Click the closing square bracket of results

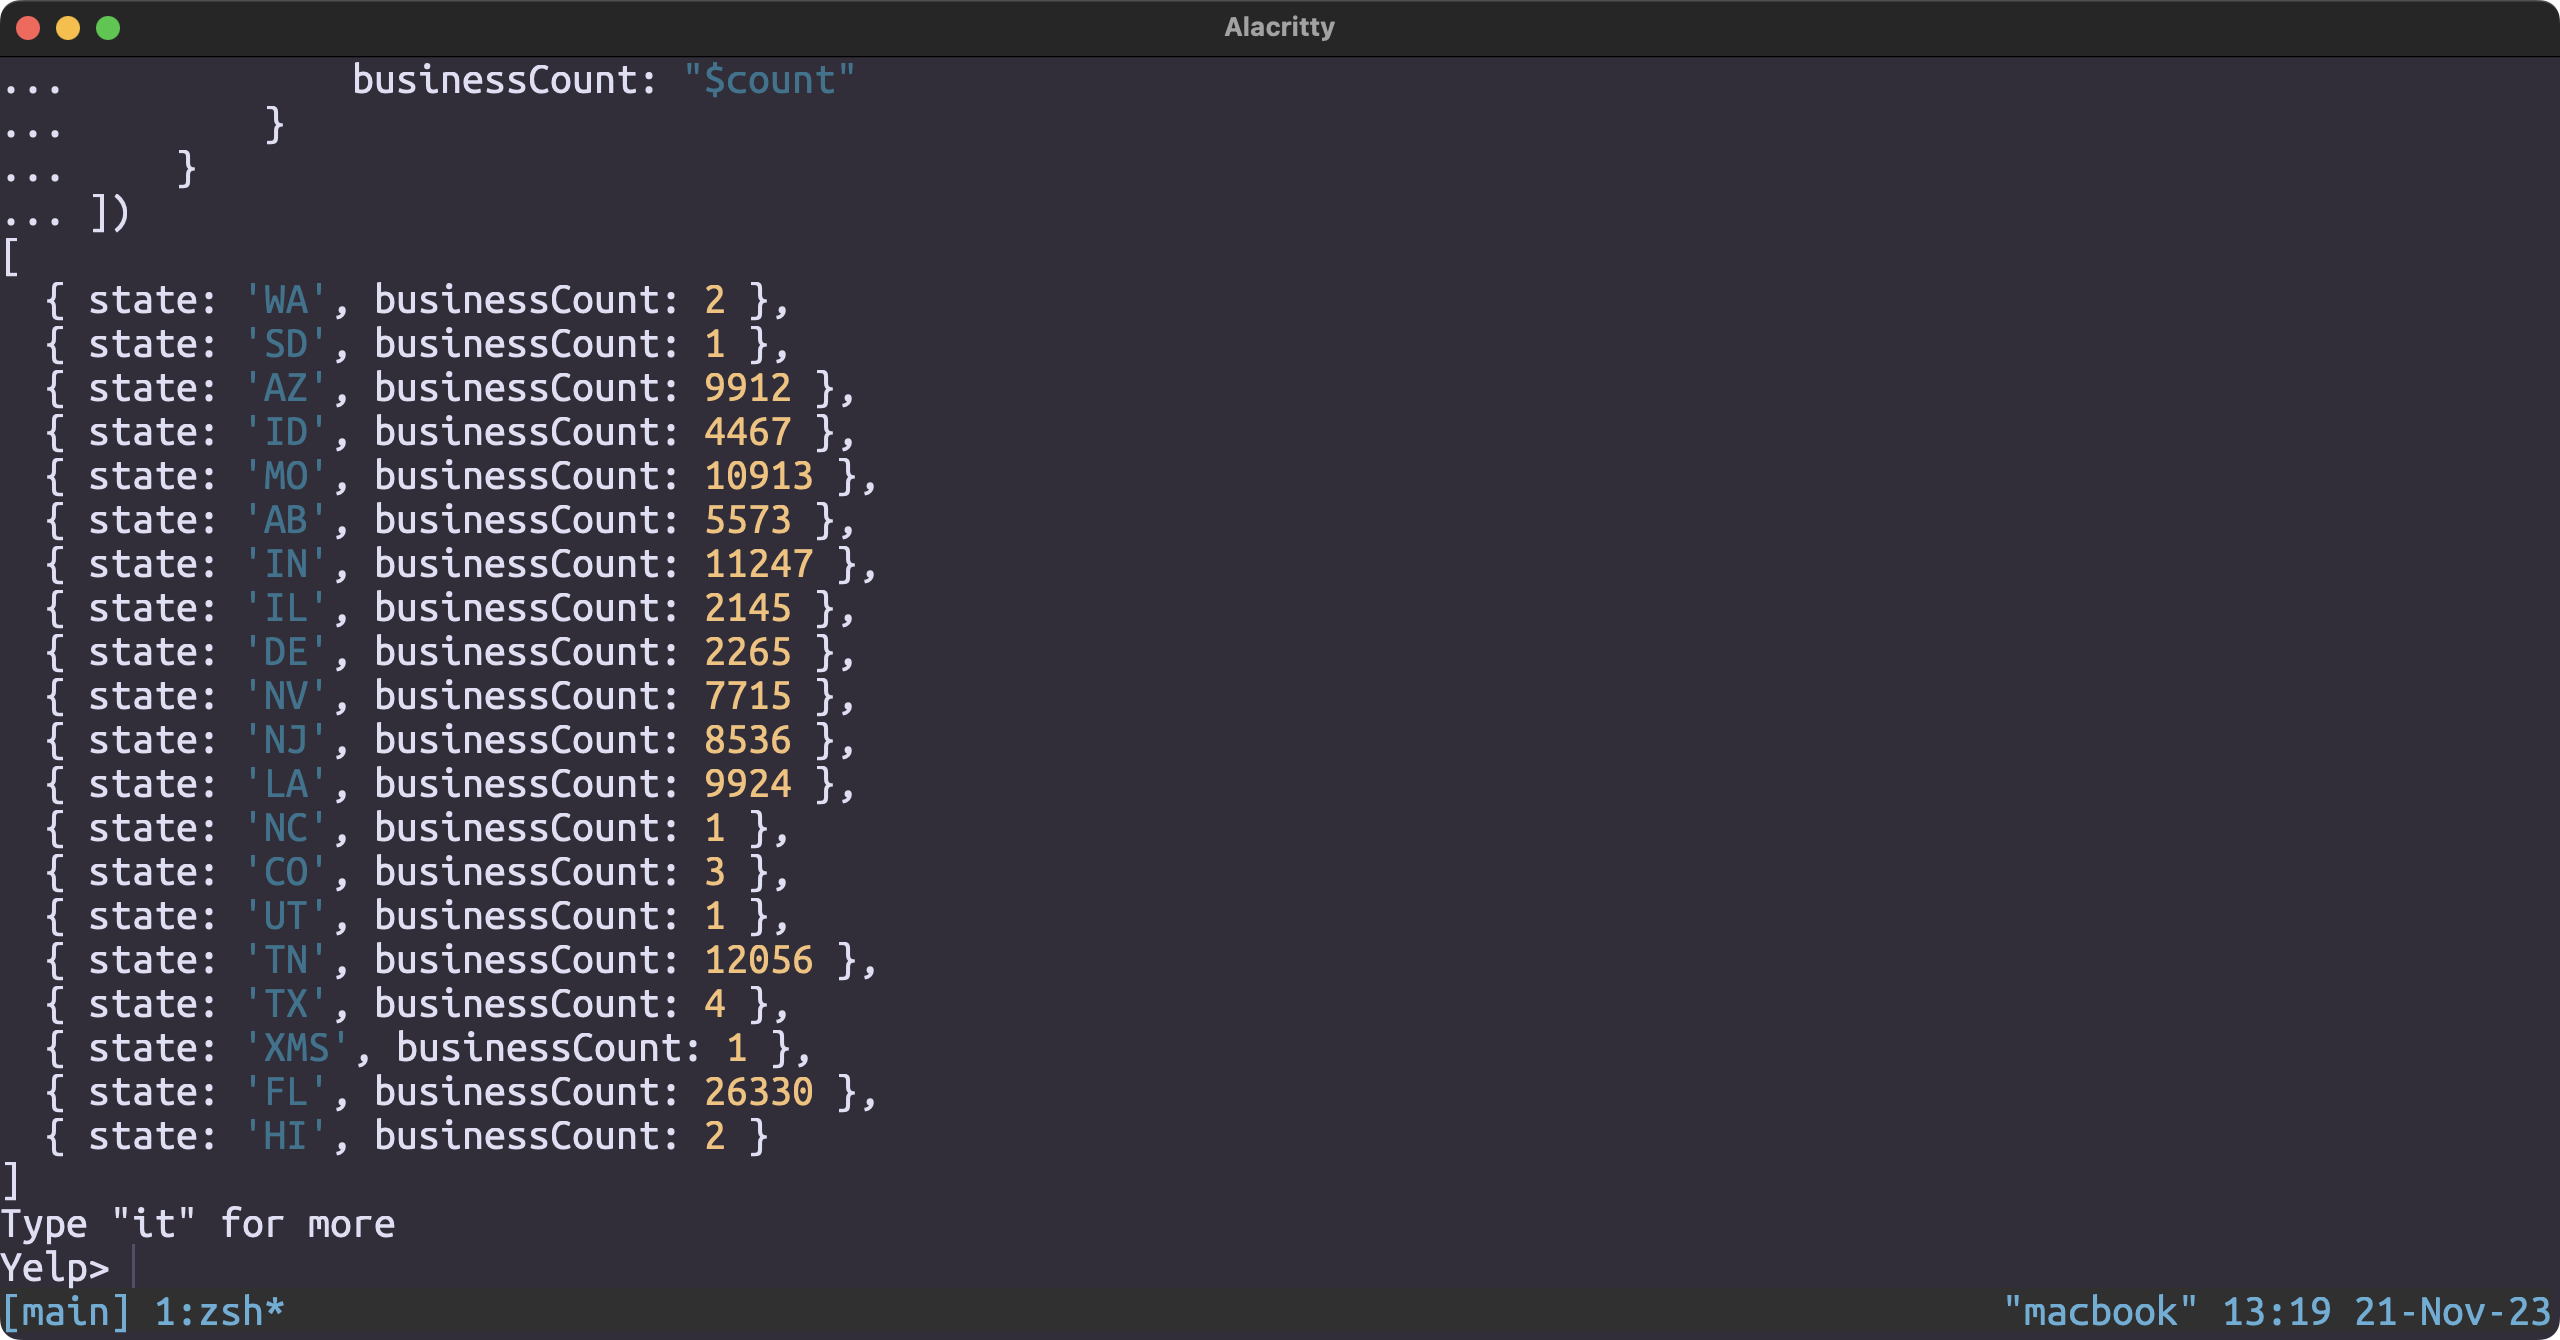tap(11, 1180)
